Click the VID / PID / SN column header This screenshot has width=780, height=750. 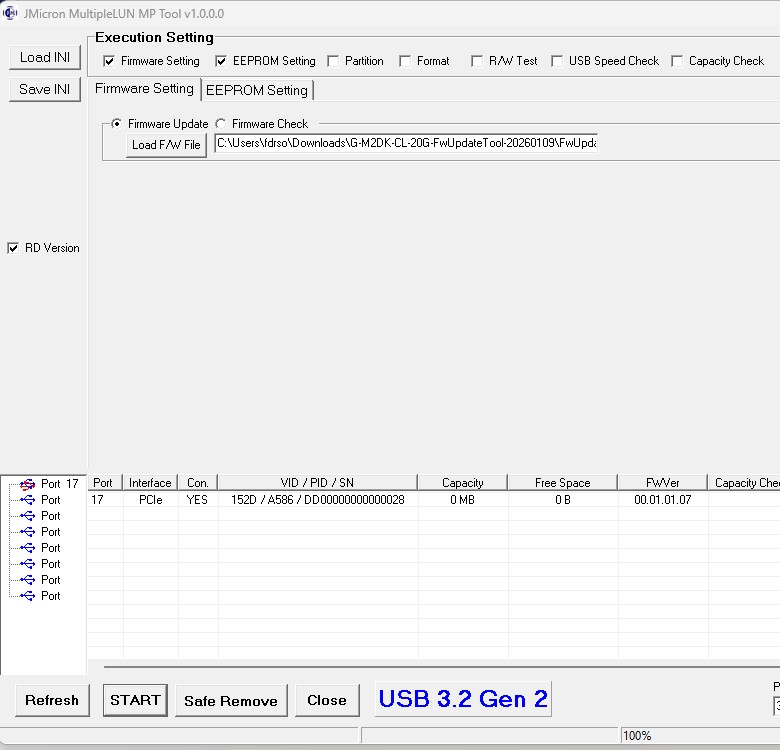point(317,483)
